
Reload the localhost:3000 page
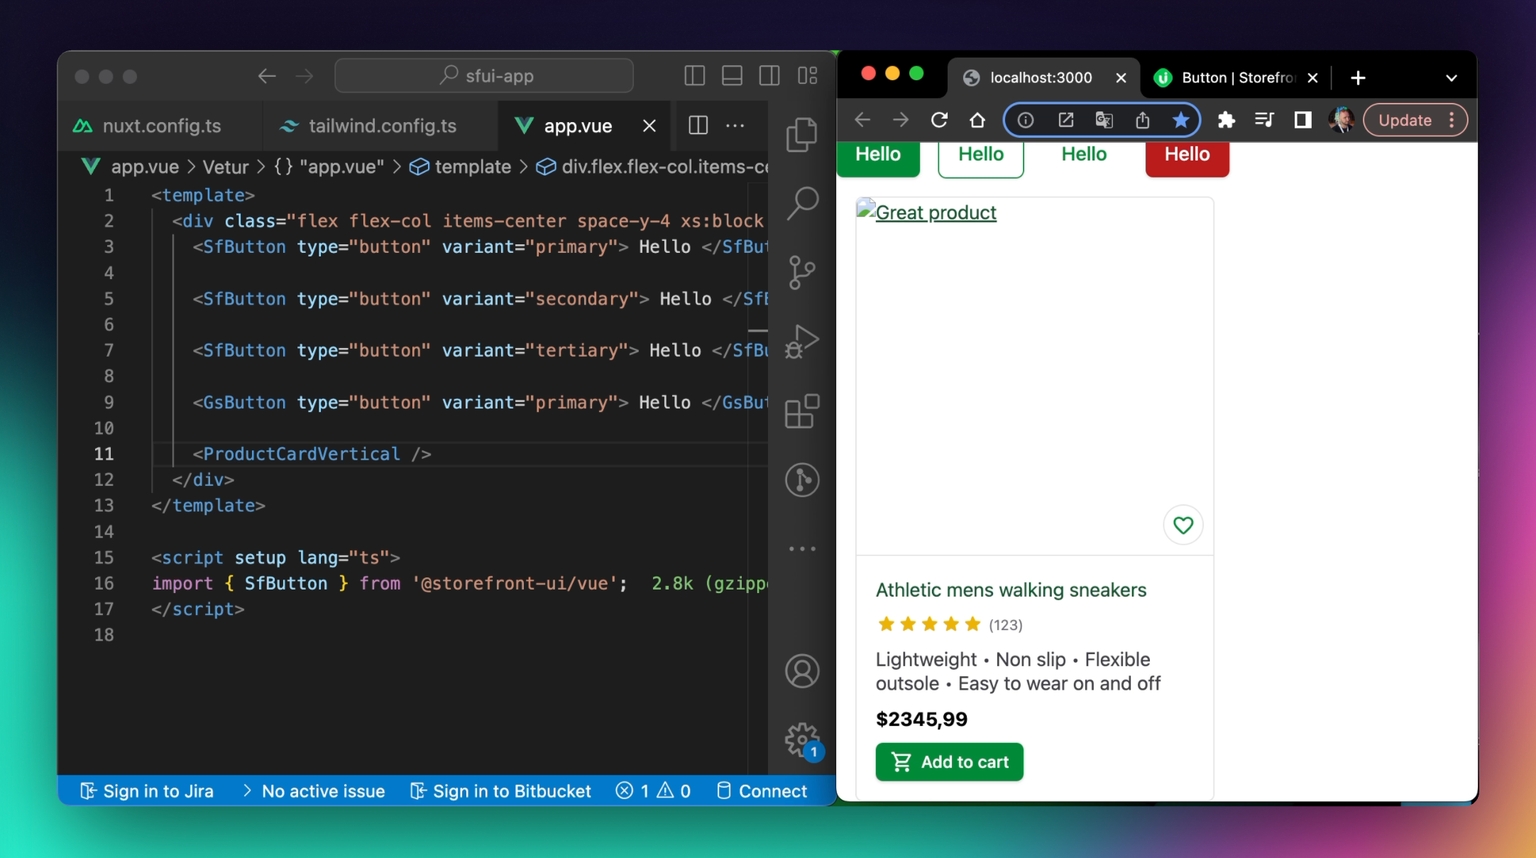[x=939, y=120]
